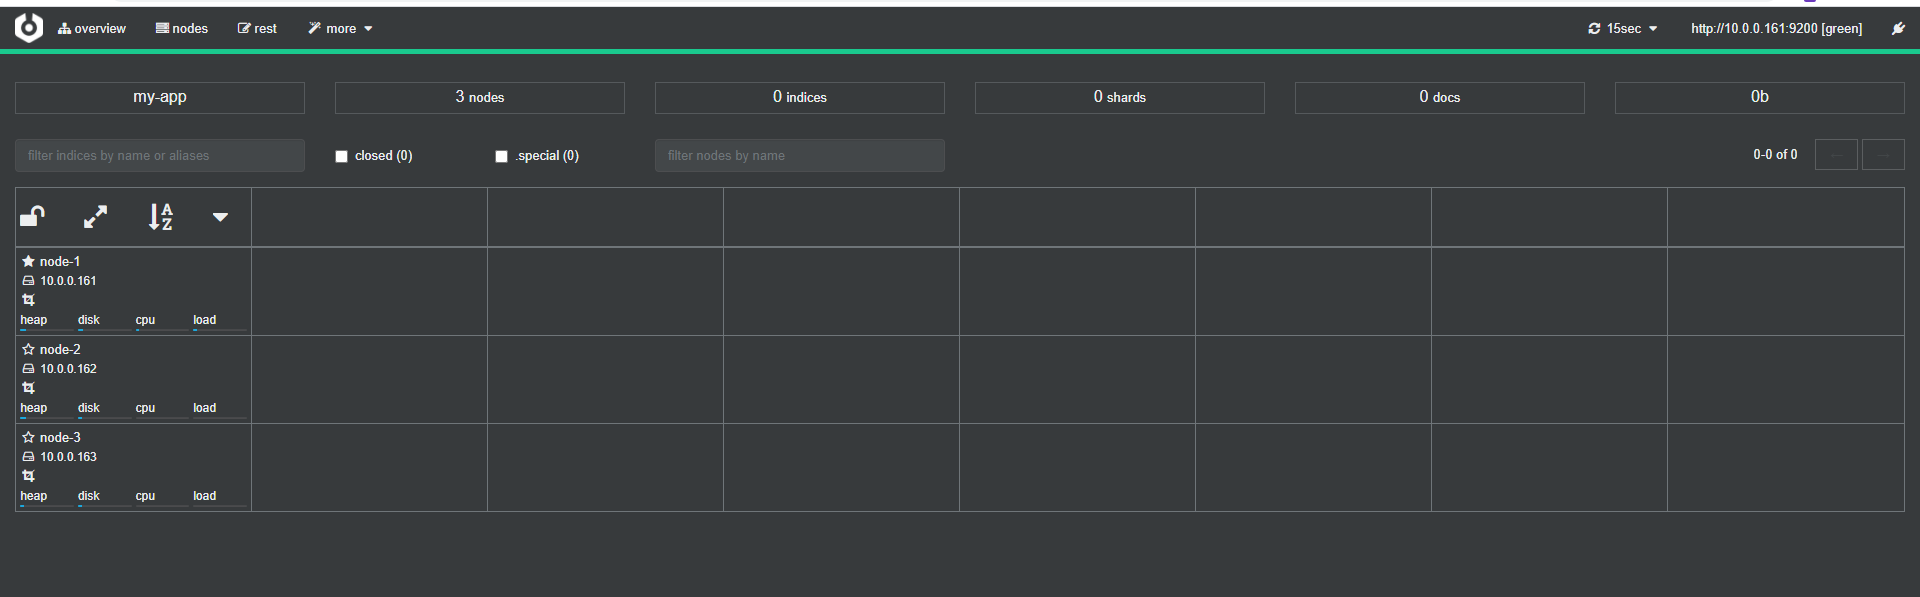
Task: Click the unlock shard allocation icon
Action: [x=33, y=216]
